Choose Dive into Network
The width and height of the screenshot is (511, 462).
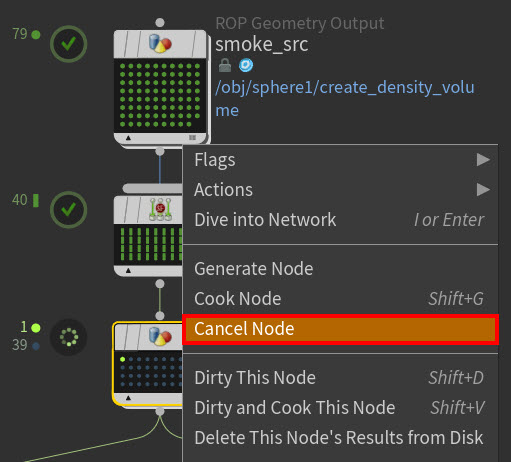point(340,220)
